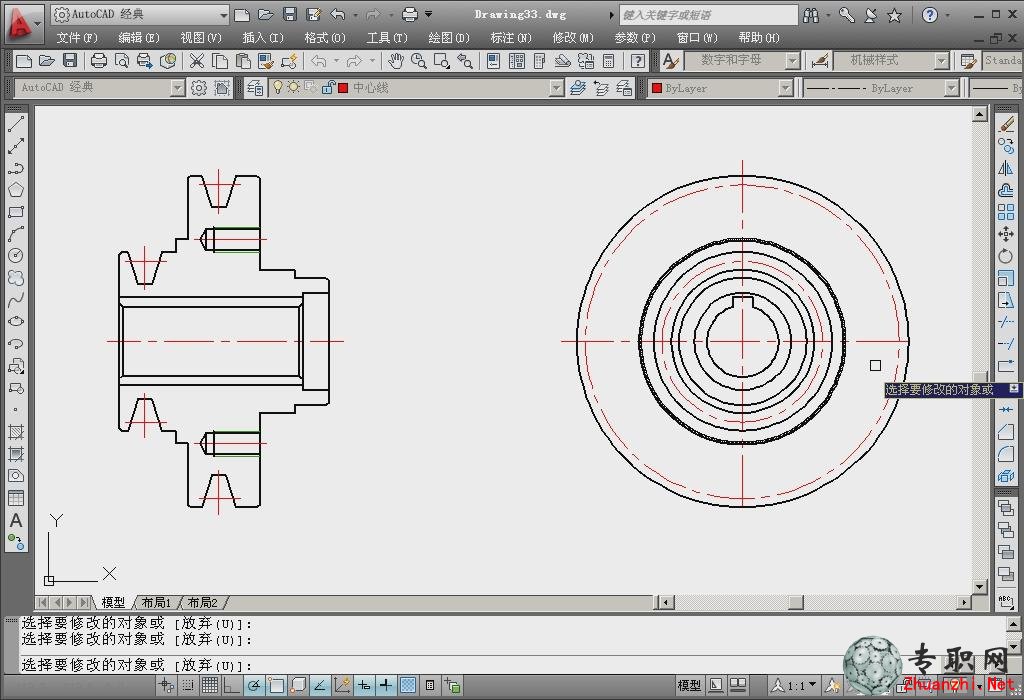Open the Dimension Style manager icon

point(820,61)
